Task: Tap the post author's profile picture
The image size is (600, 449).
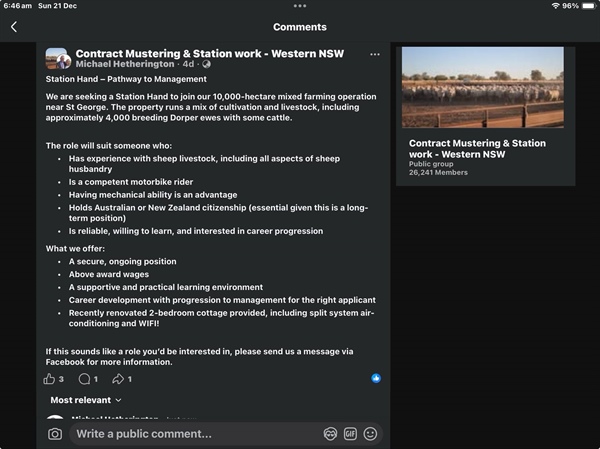Action: point(58,59)
